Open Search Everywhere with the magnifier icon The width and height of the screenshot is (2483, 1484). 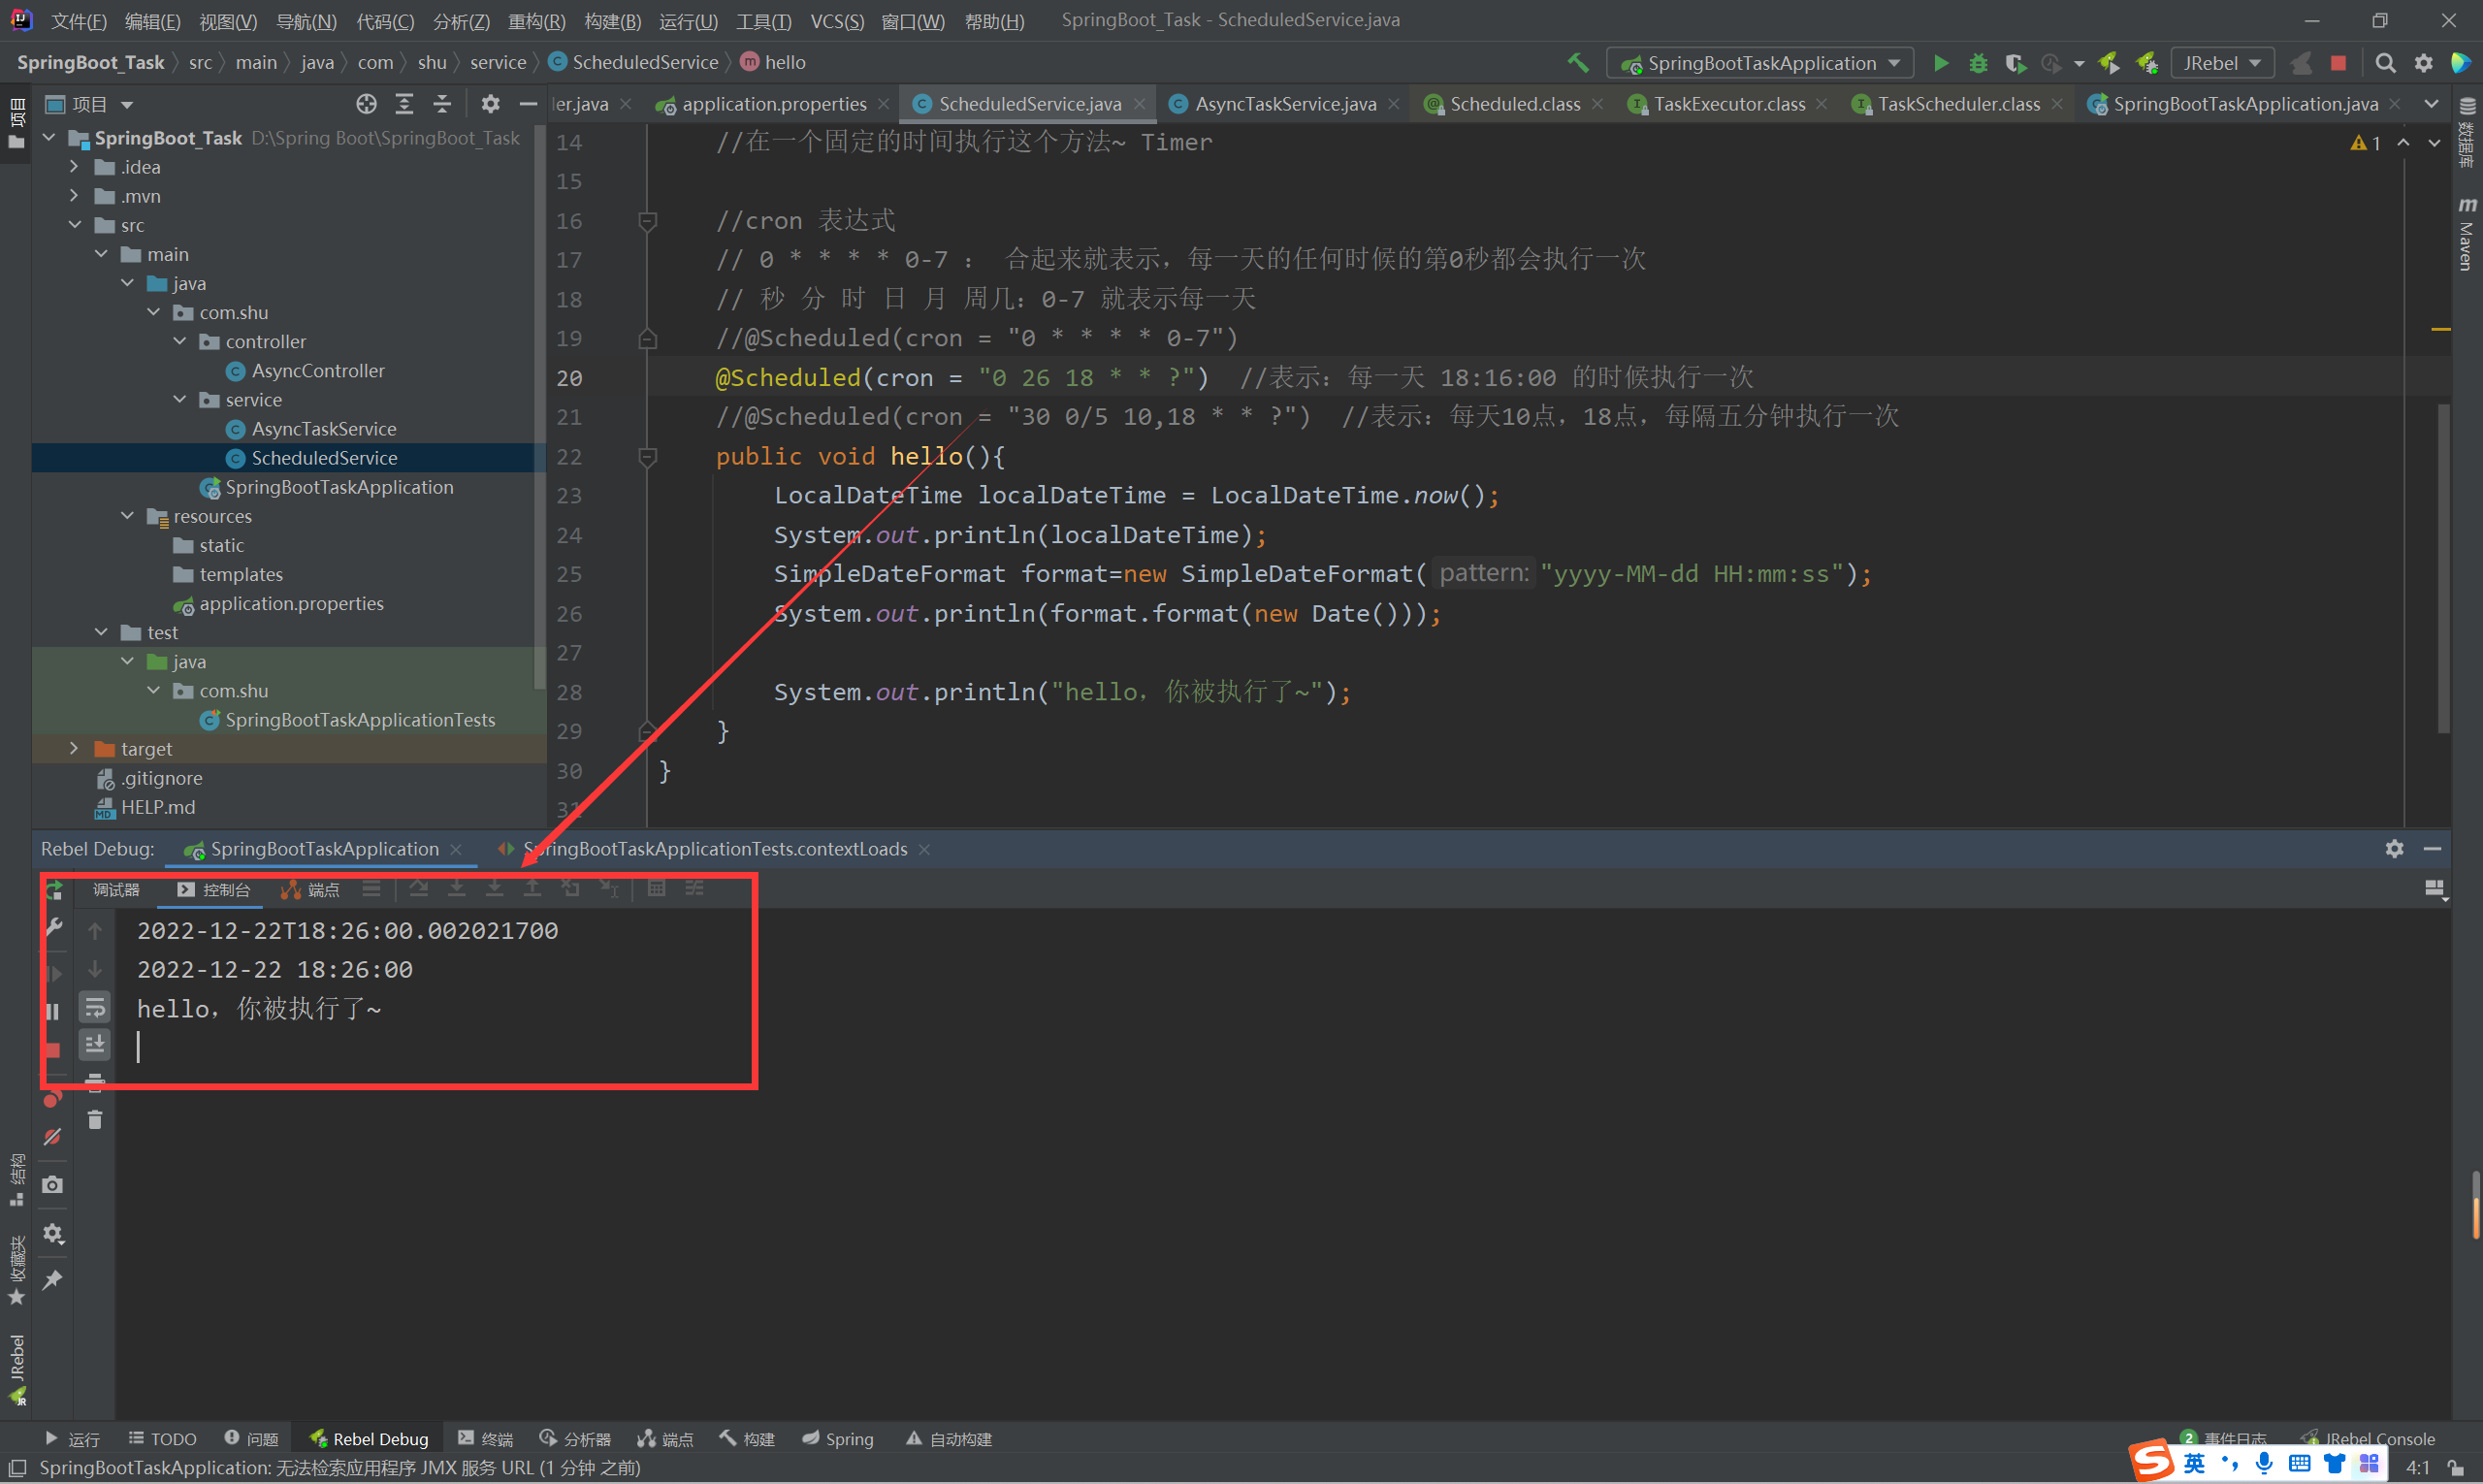click(2385, 63)
